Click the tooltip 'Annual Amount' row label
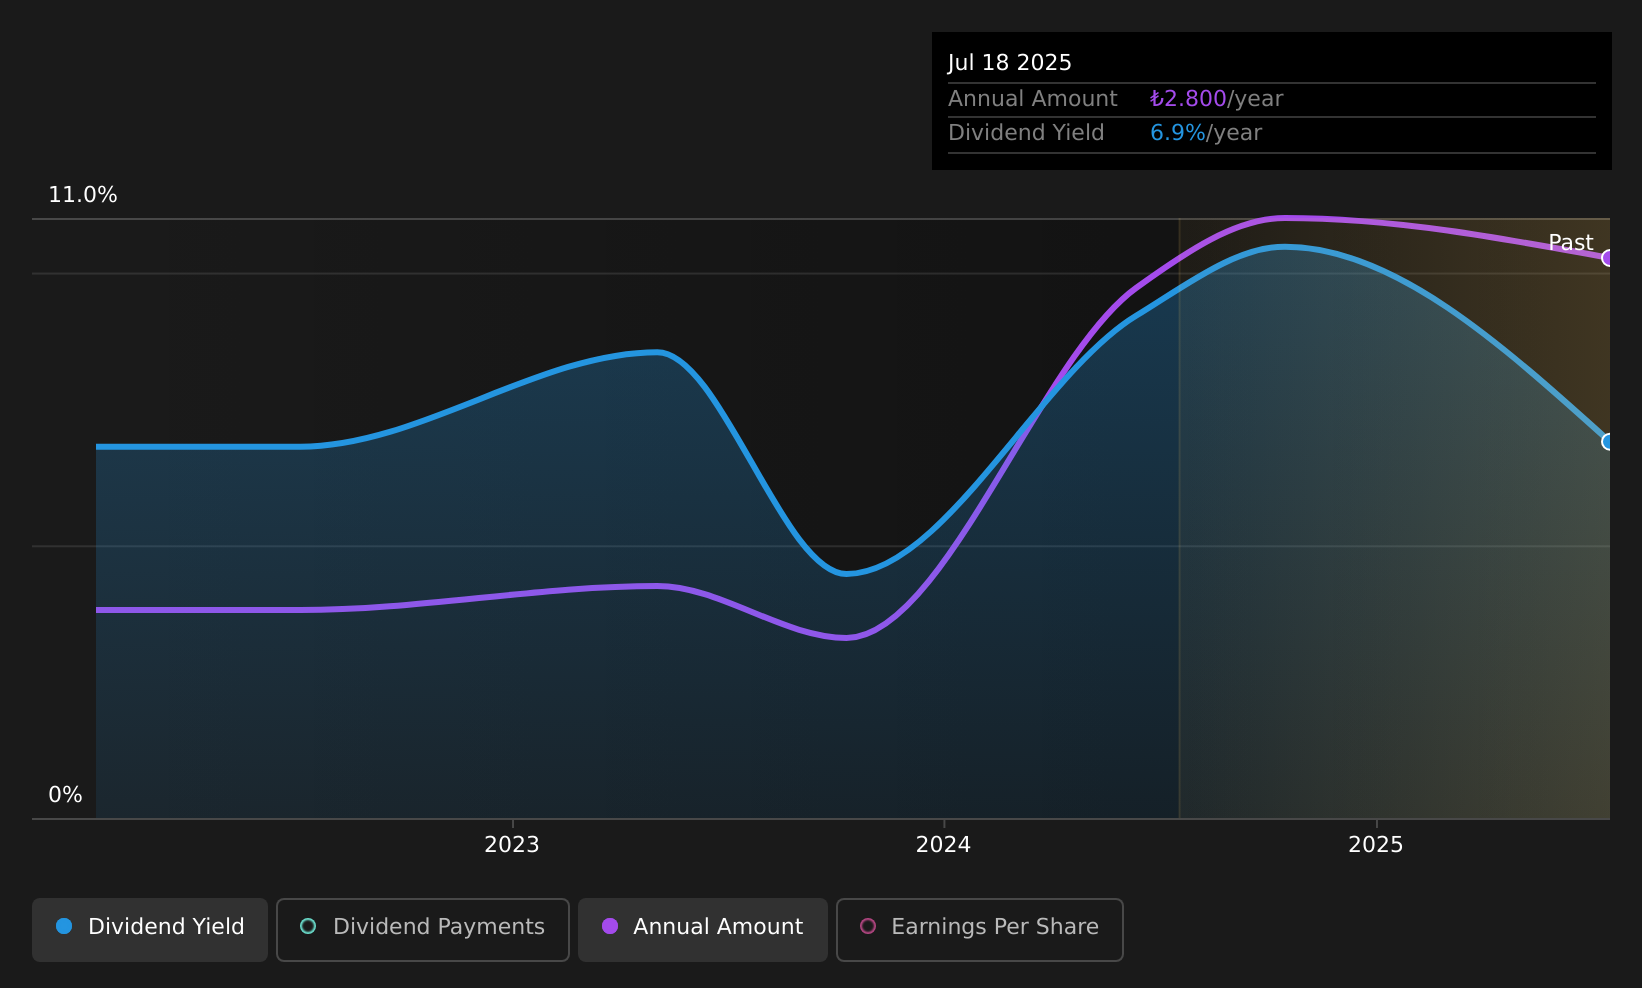This screenshot has width=1642, height=988. point(1033,99)
